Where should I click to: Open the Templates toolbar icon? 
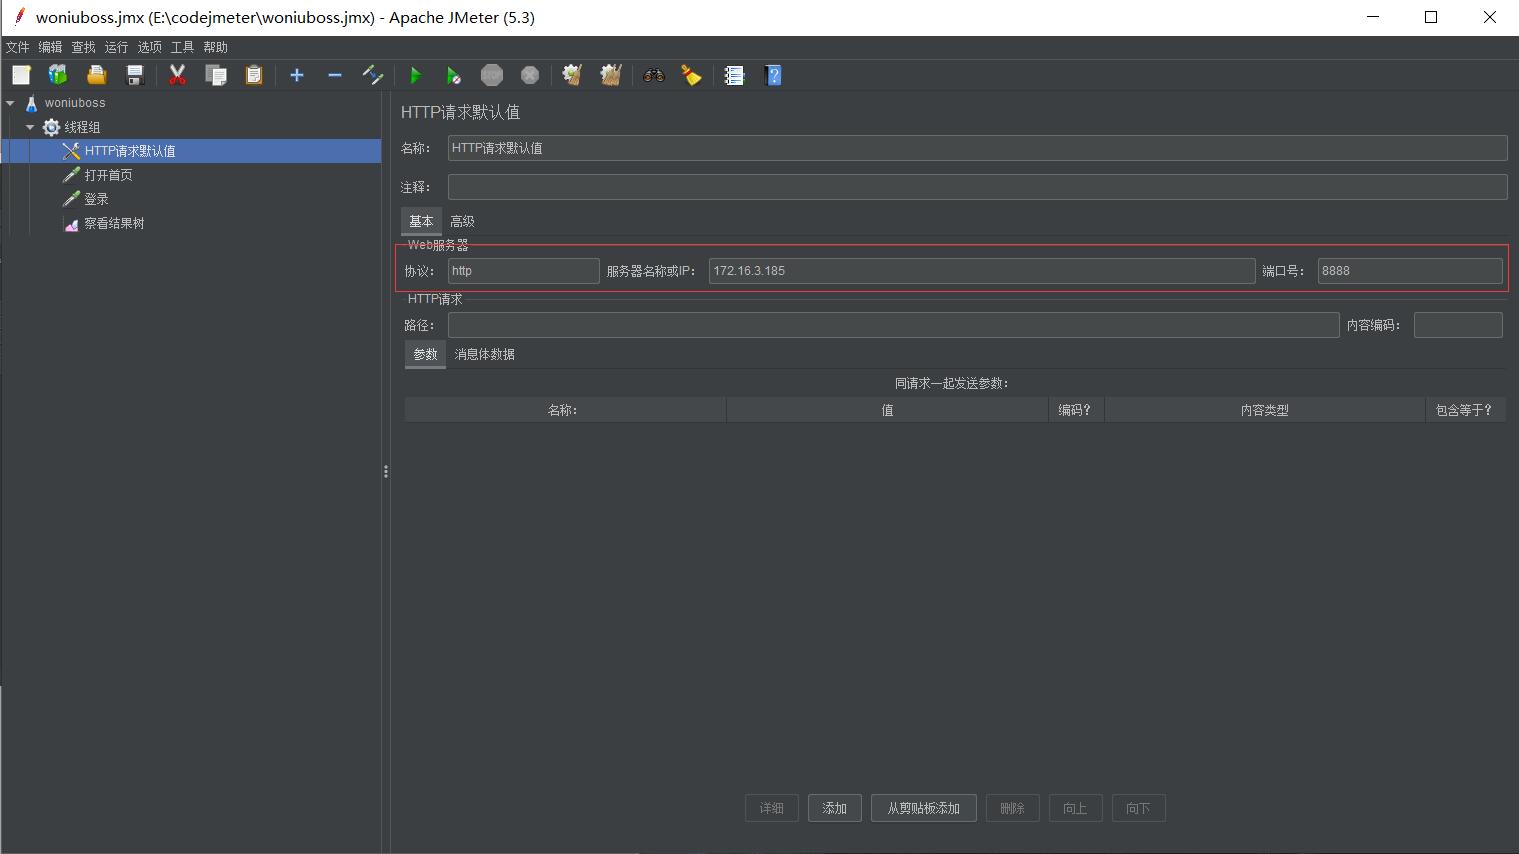pos(58,75)
